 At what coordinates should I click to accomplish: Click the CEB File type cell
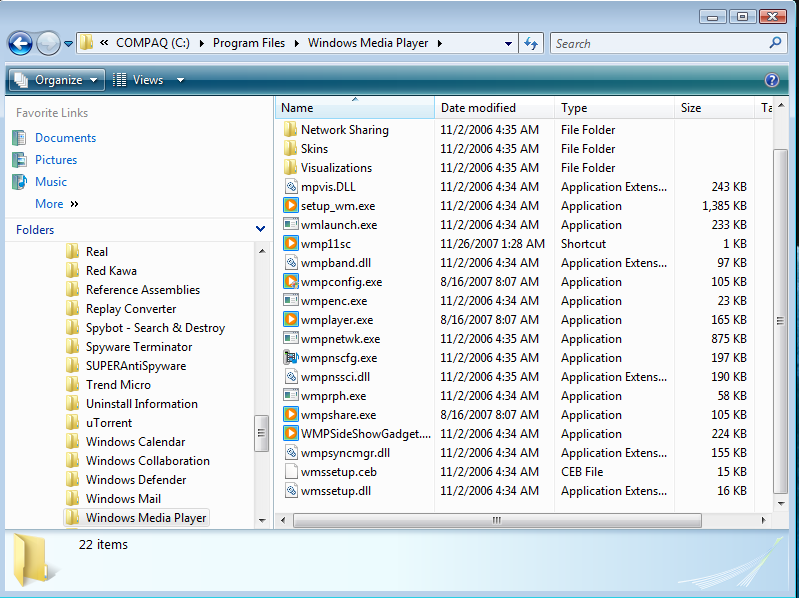[582, 472]
